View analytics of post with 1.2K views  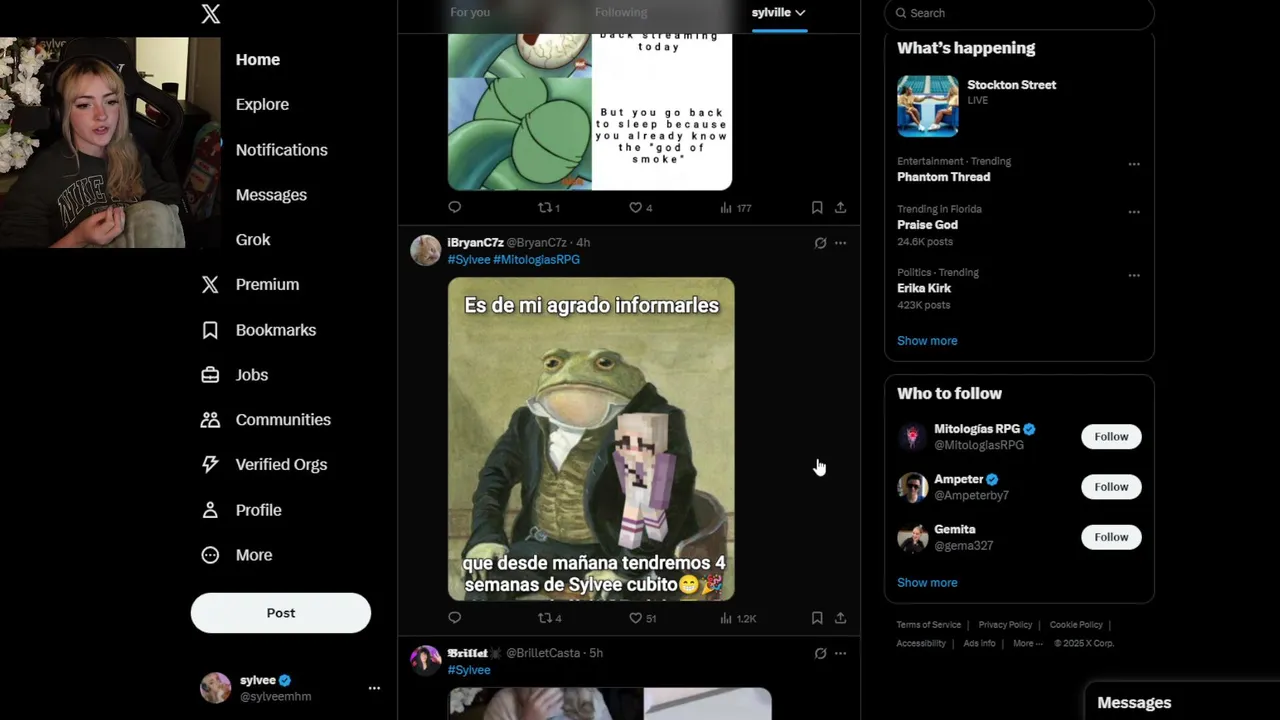pyautogui.click(x=738, y=618)
